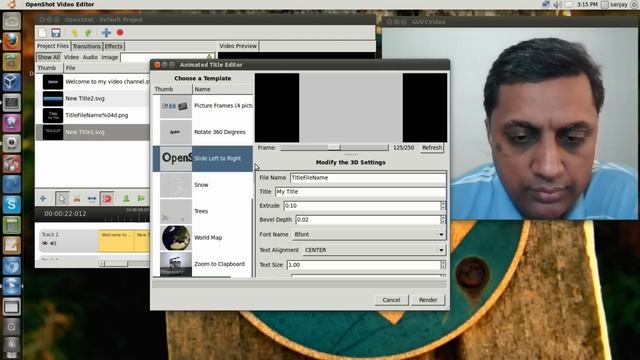
Task: Toggle Track 2 visibility eye icon
Action: pyautogui.click(x=44, y=244)
